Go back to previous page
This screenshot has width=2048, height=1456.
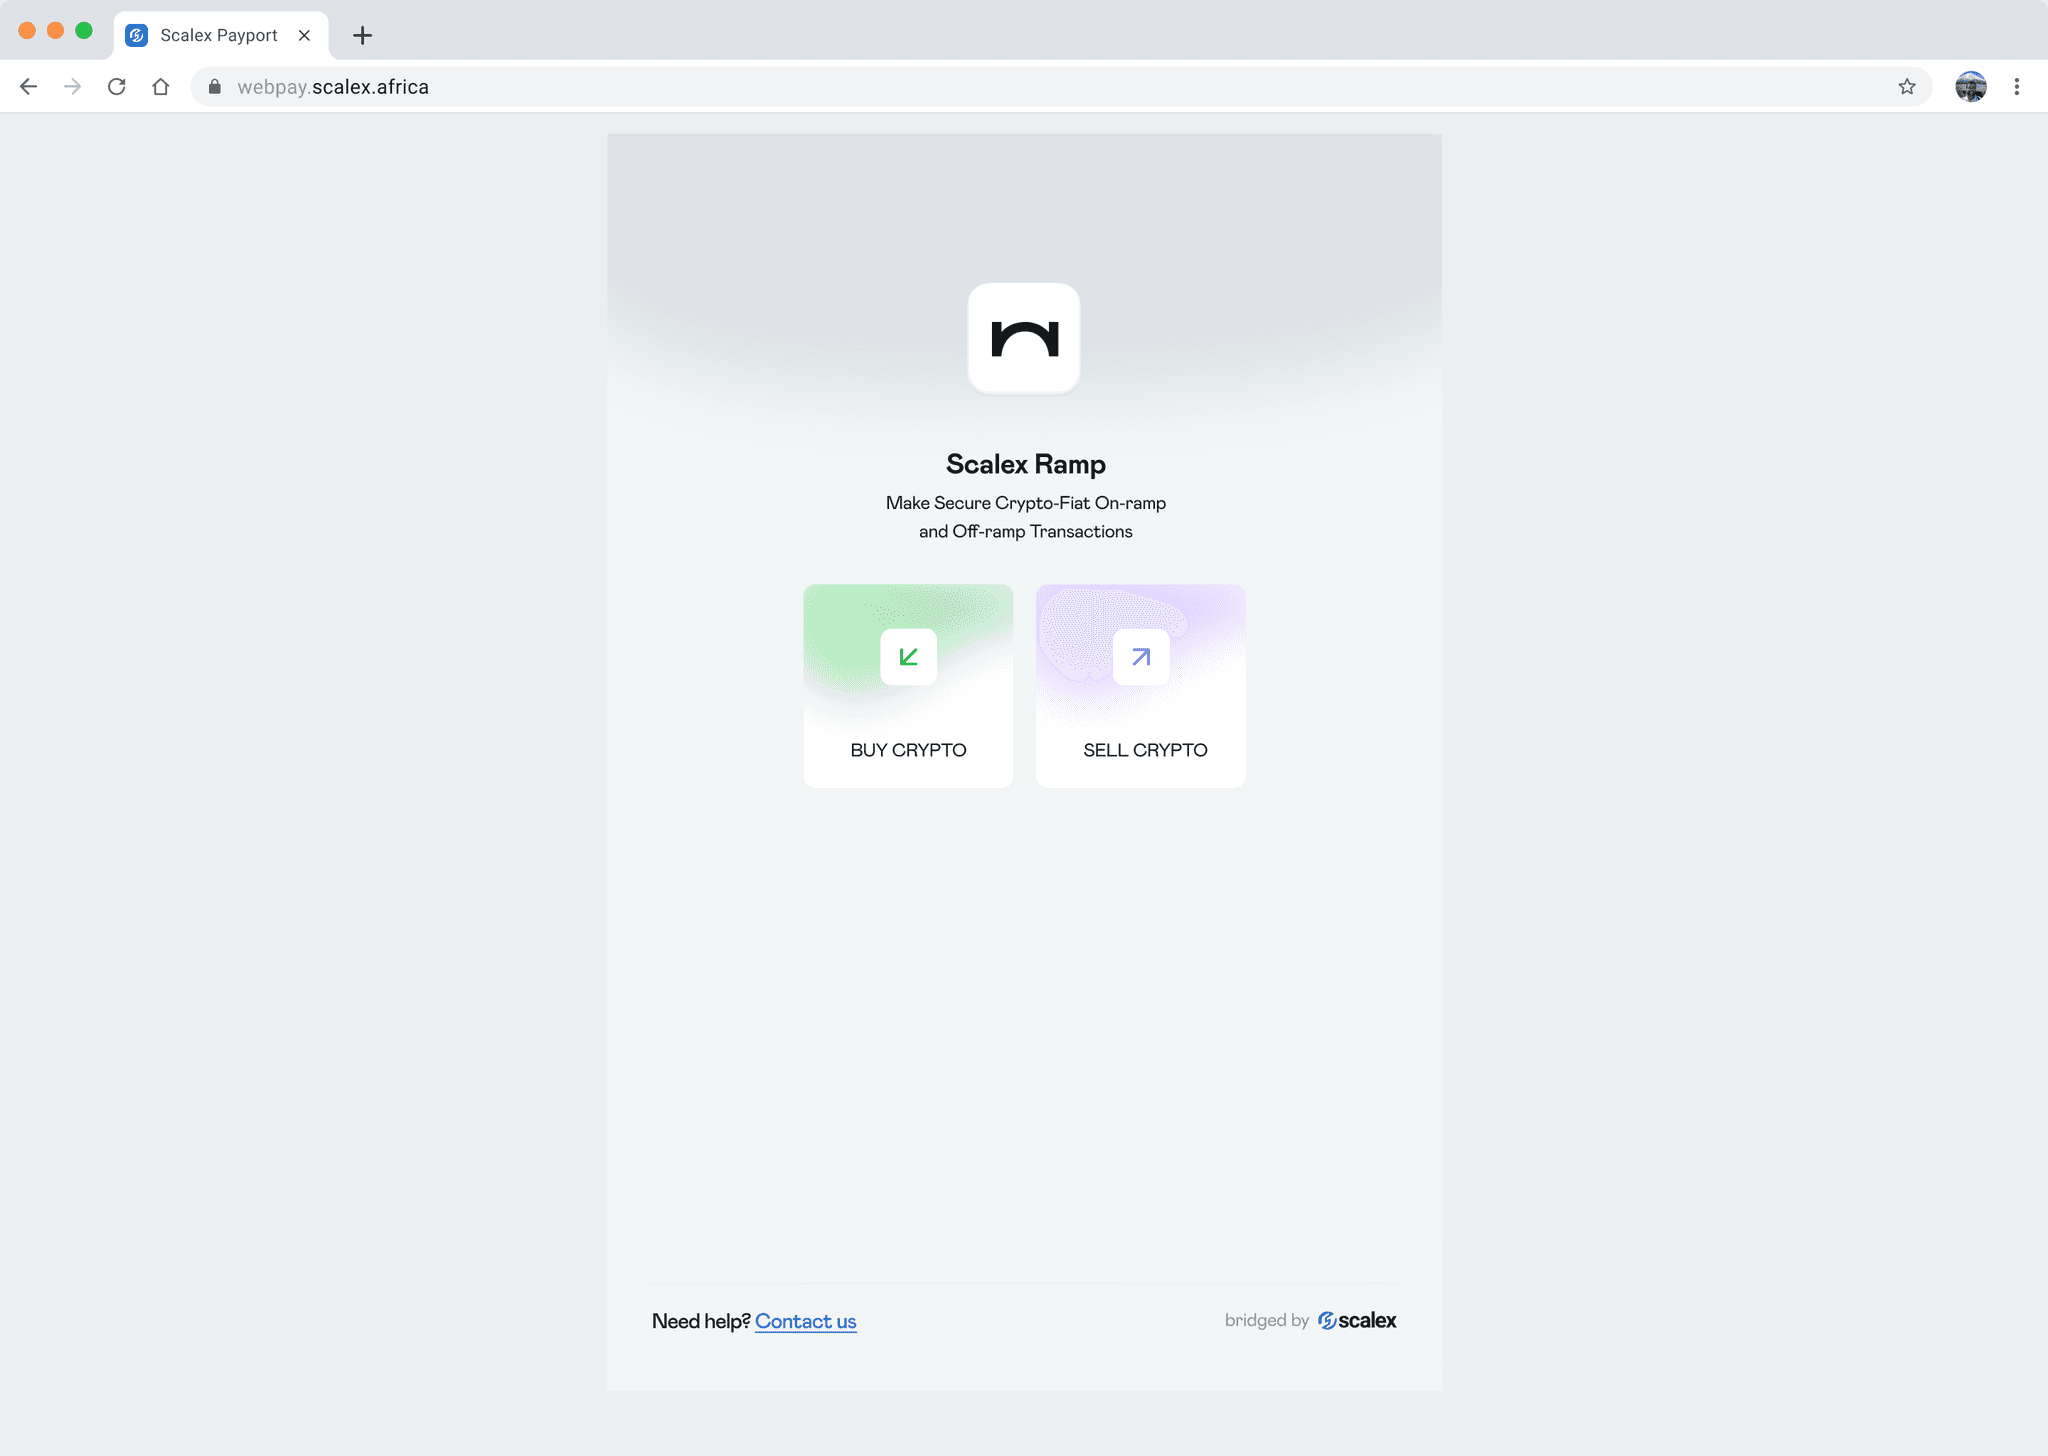(28, 87)
